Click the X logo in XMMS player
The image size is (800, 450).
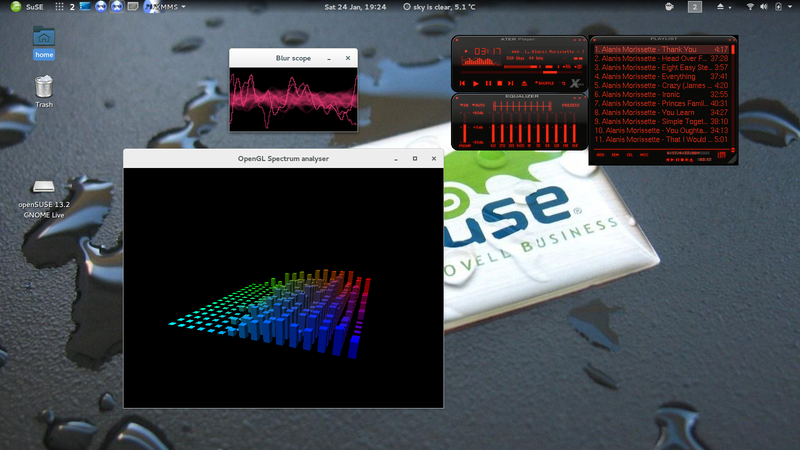[576, 83]
